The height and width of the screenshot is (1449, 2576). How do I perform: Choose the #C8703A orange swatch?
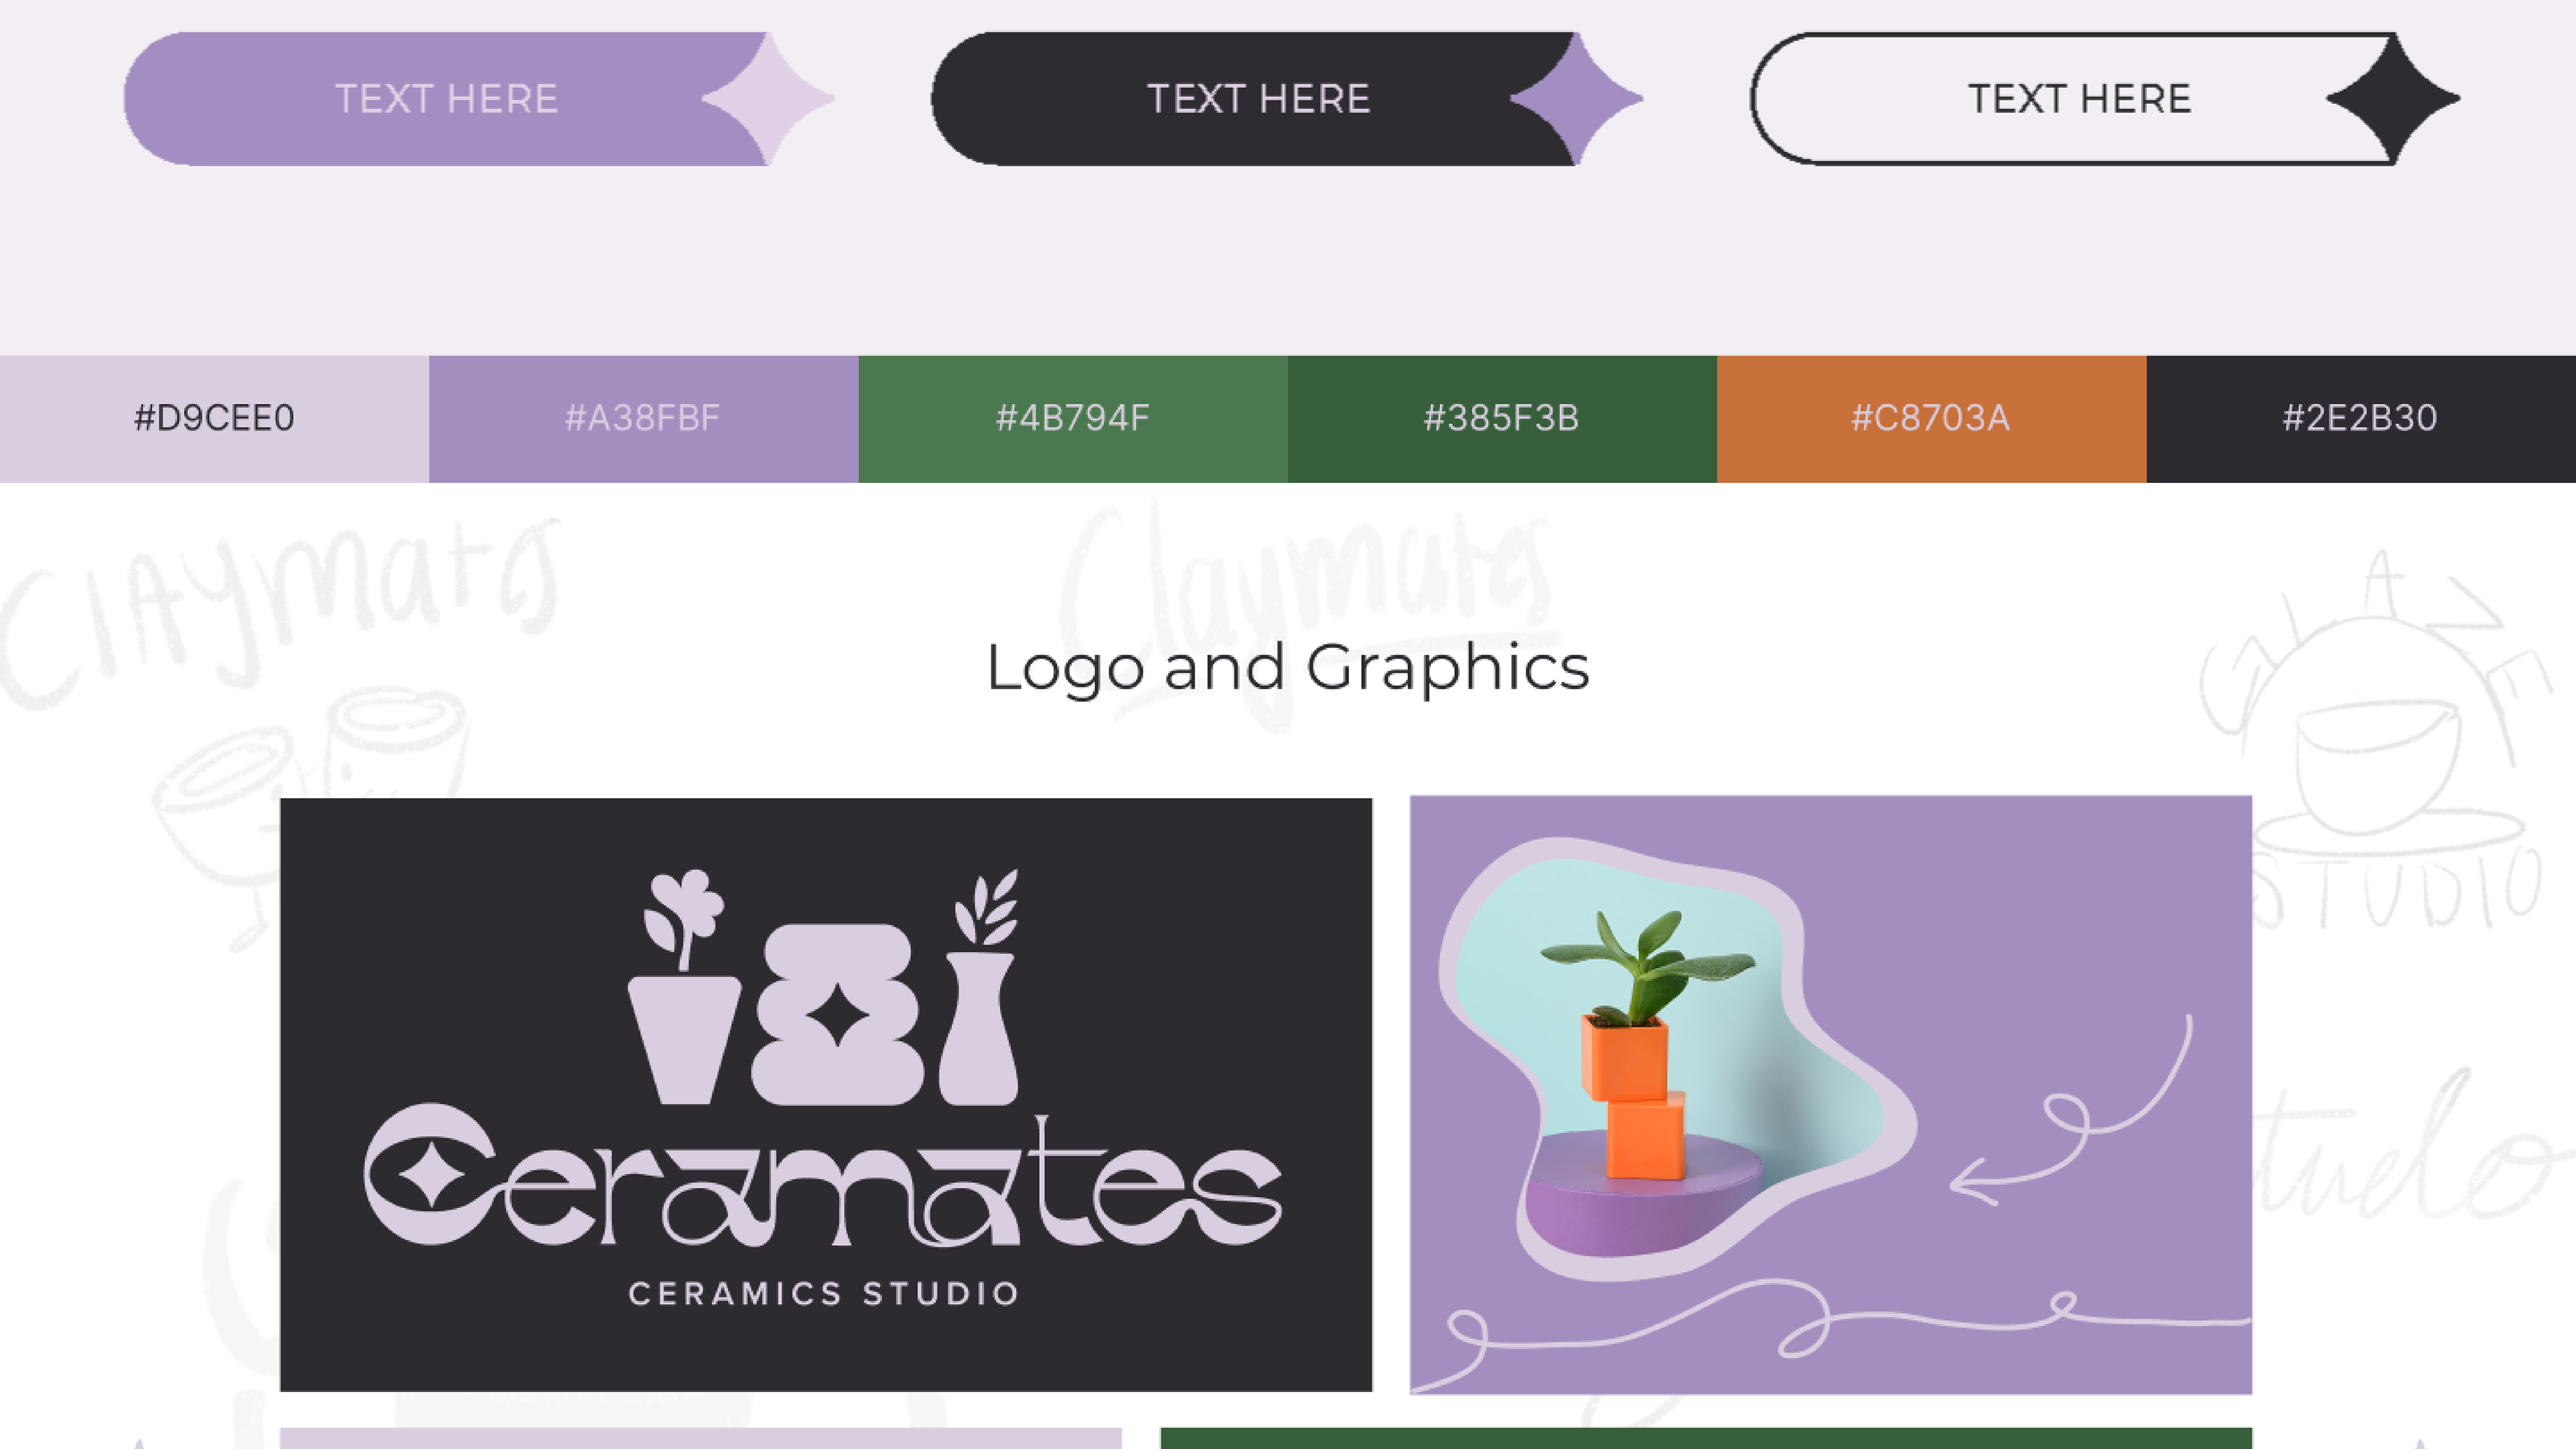coord(1930,418)
